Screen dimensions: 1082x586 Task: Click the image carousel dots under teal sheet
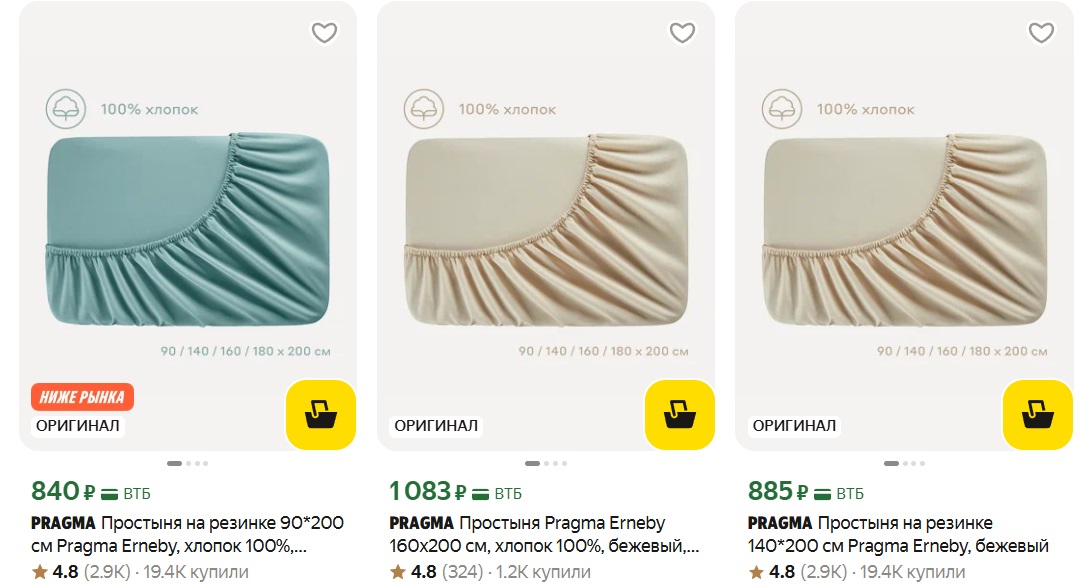point(188,463)
